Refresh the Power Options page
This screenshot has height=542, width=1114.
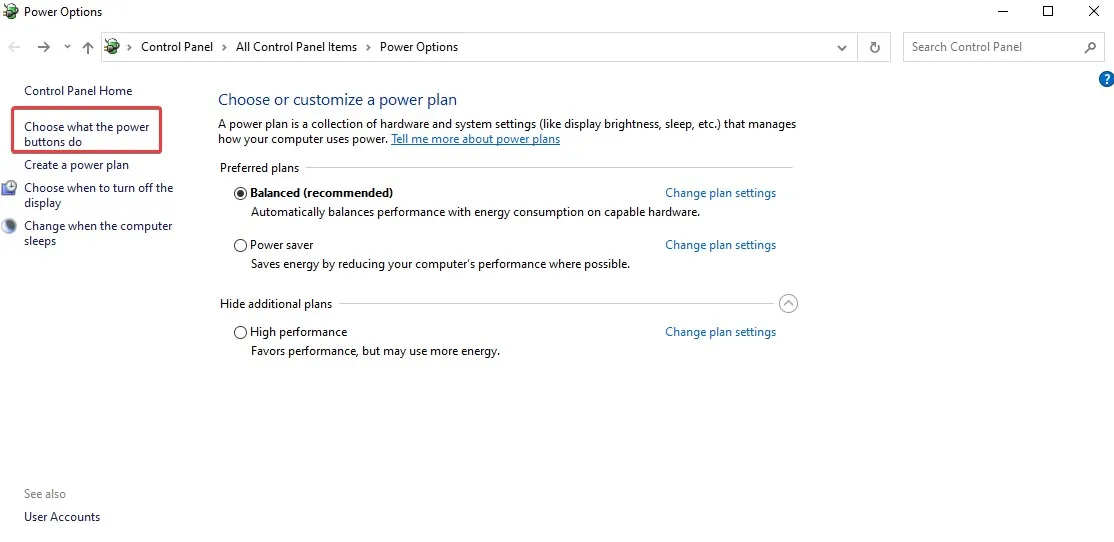875,47
